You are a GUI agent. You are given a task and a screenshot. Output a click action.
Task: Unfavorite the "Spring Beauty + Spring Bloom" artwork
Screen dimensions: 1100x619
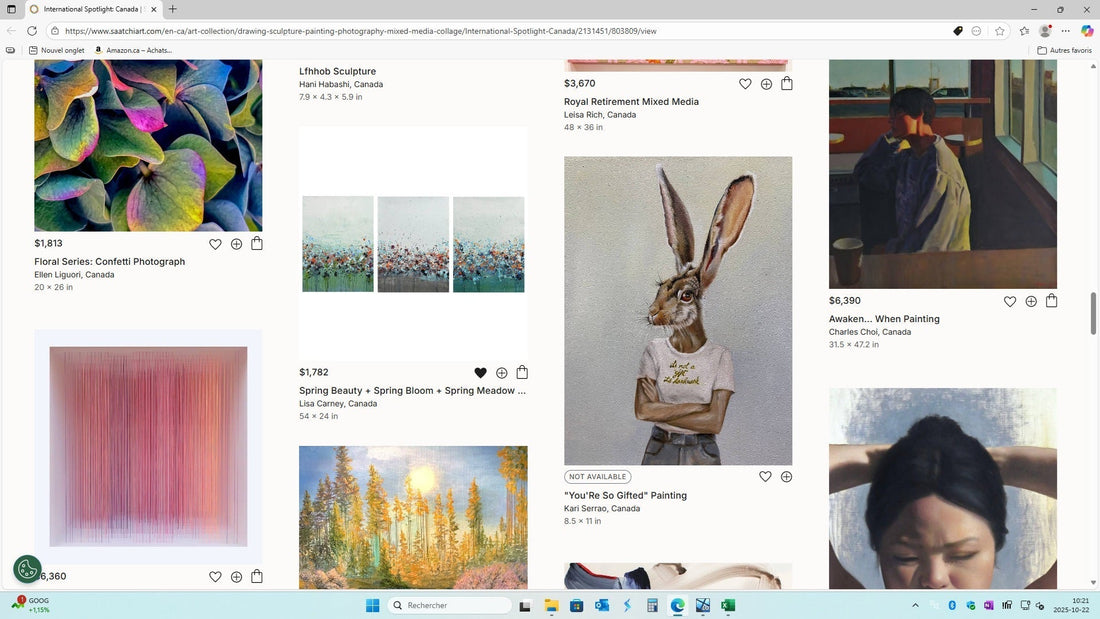pos(479,372)
